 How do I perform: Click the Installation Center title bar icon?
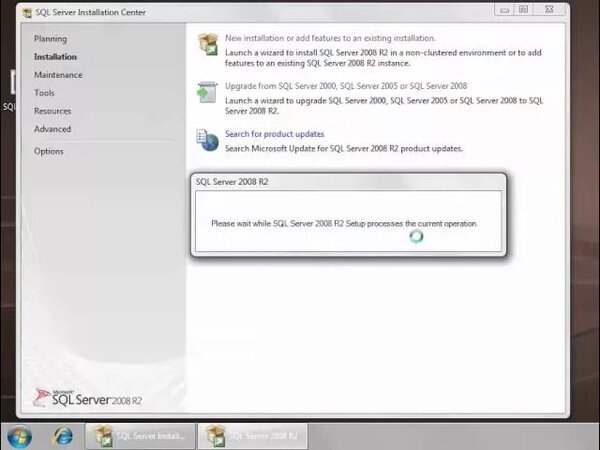(x=27, y=13)
